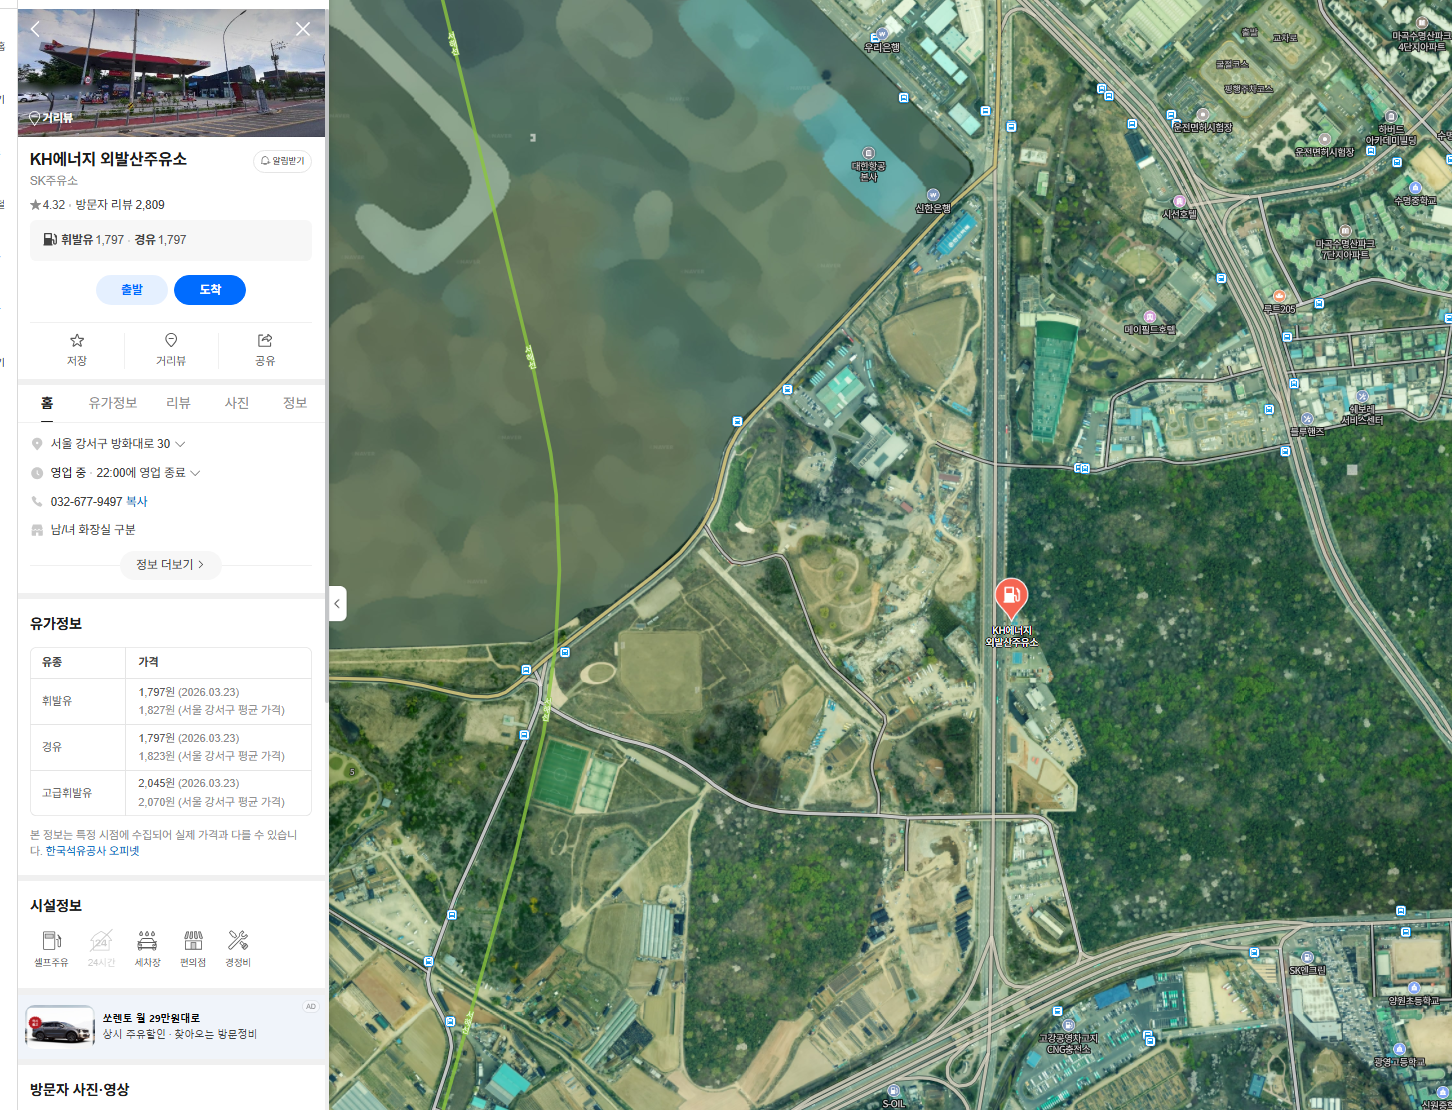Click the 남/녀 화장실 구분 text

click(x=93, y=530)
